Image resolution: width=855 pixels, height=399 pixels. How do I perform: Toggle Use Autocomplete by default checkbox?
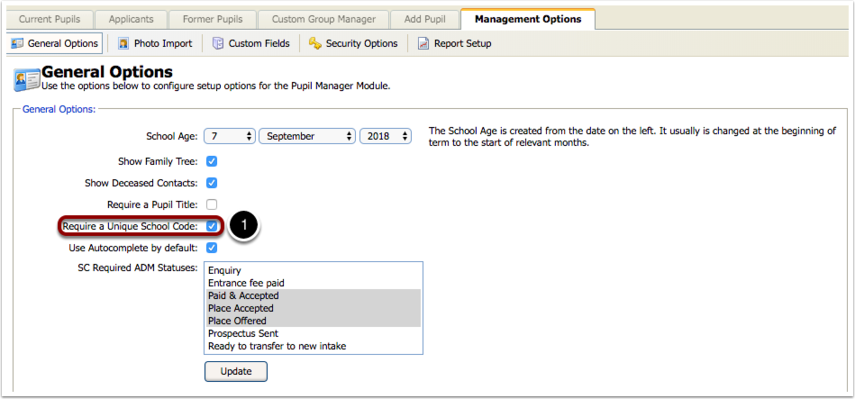(212, 247)
